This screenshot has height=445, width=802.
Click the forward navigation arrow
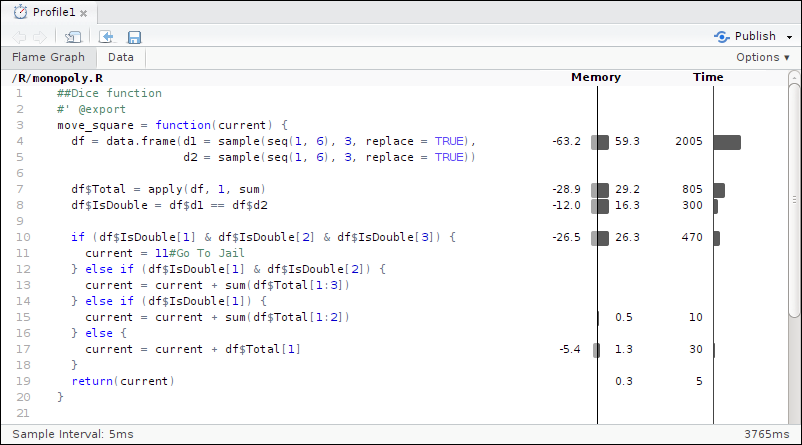pos(39,37)
